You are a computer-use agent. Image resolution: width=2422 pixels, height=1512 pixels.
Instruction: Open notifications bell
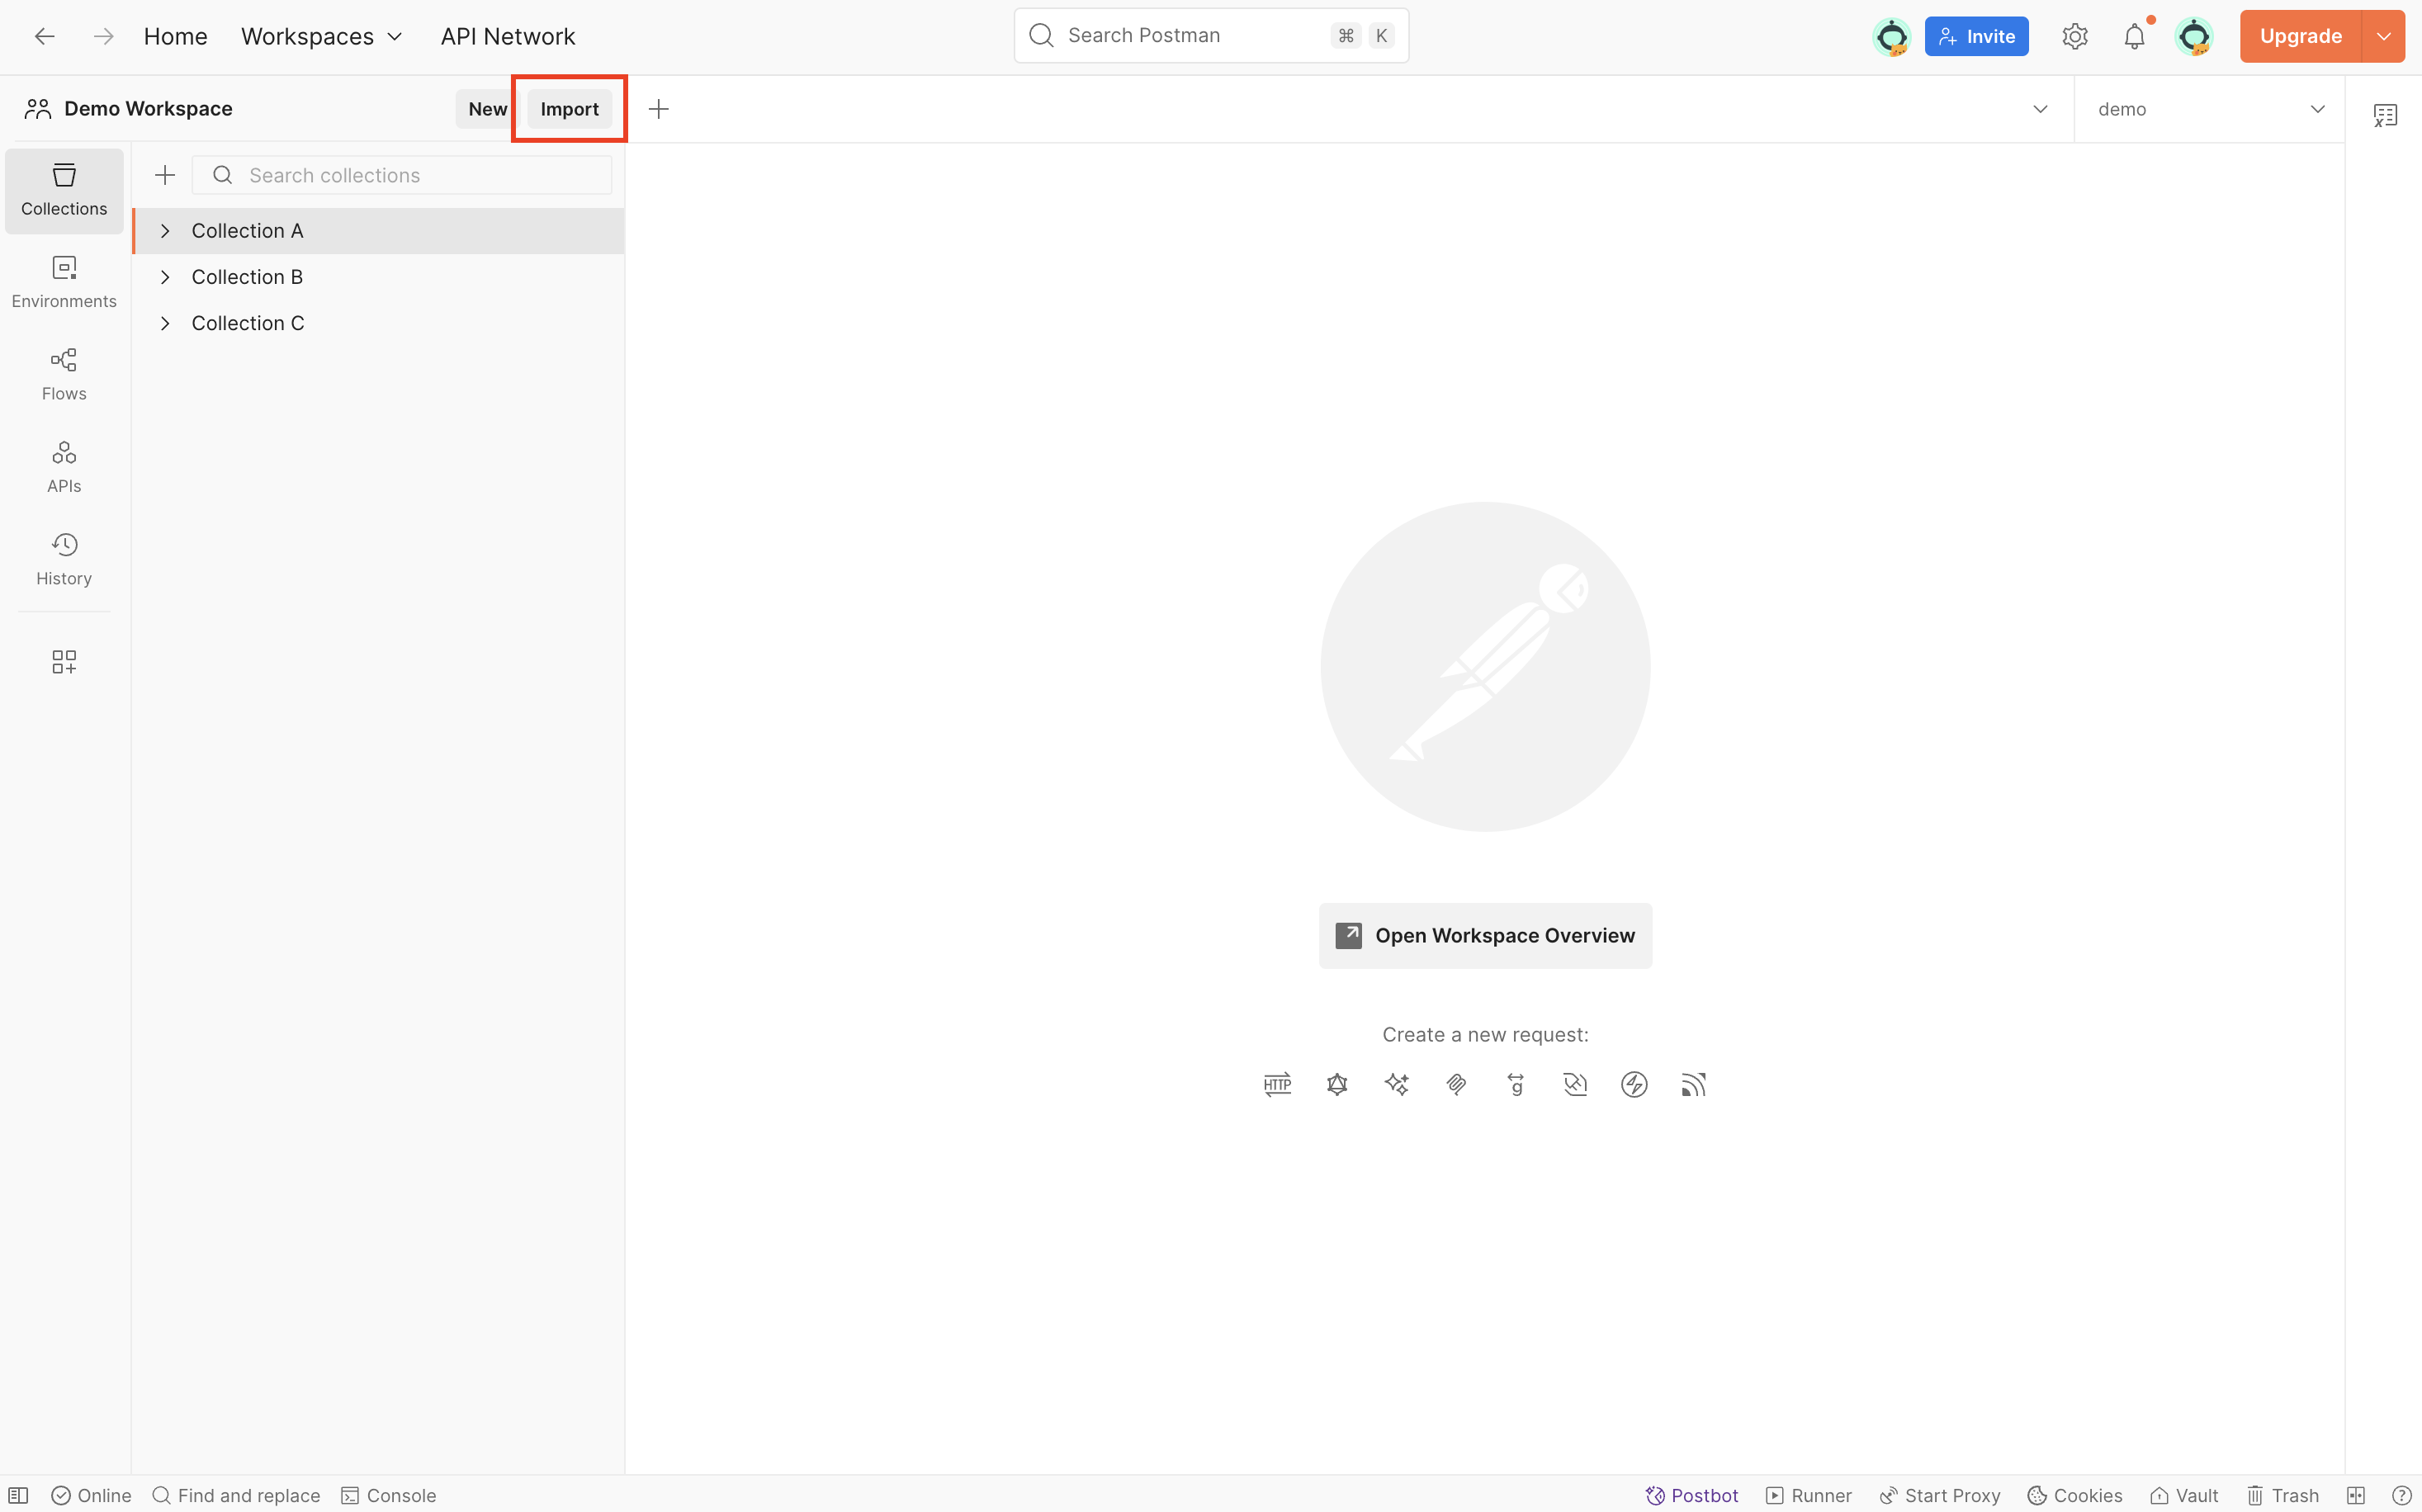(2134, 37)
